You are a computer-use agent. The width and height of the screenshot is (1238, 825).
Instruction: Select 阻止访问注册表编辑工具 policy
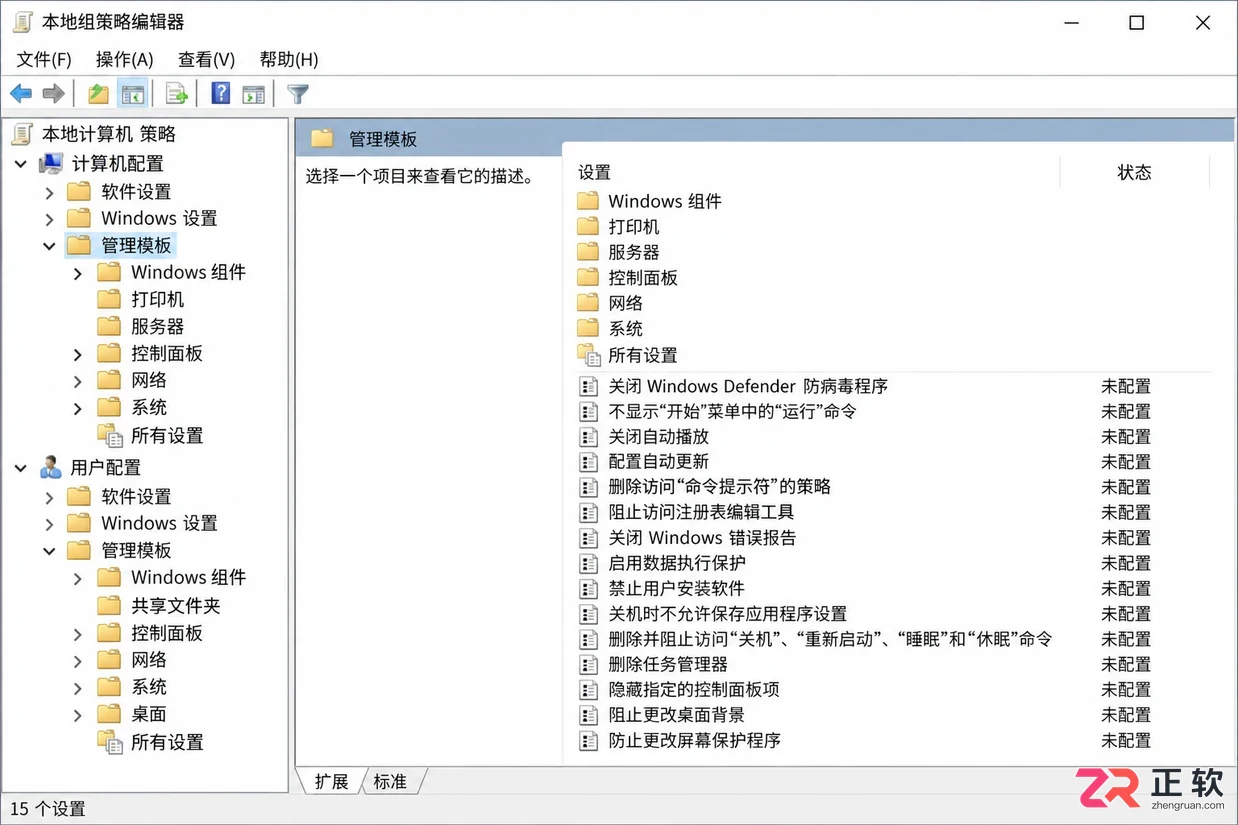coord(701,512)
